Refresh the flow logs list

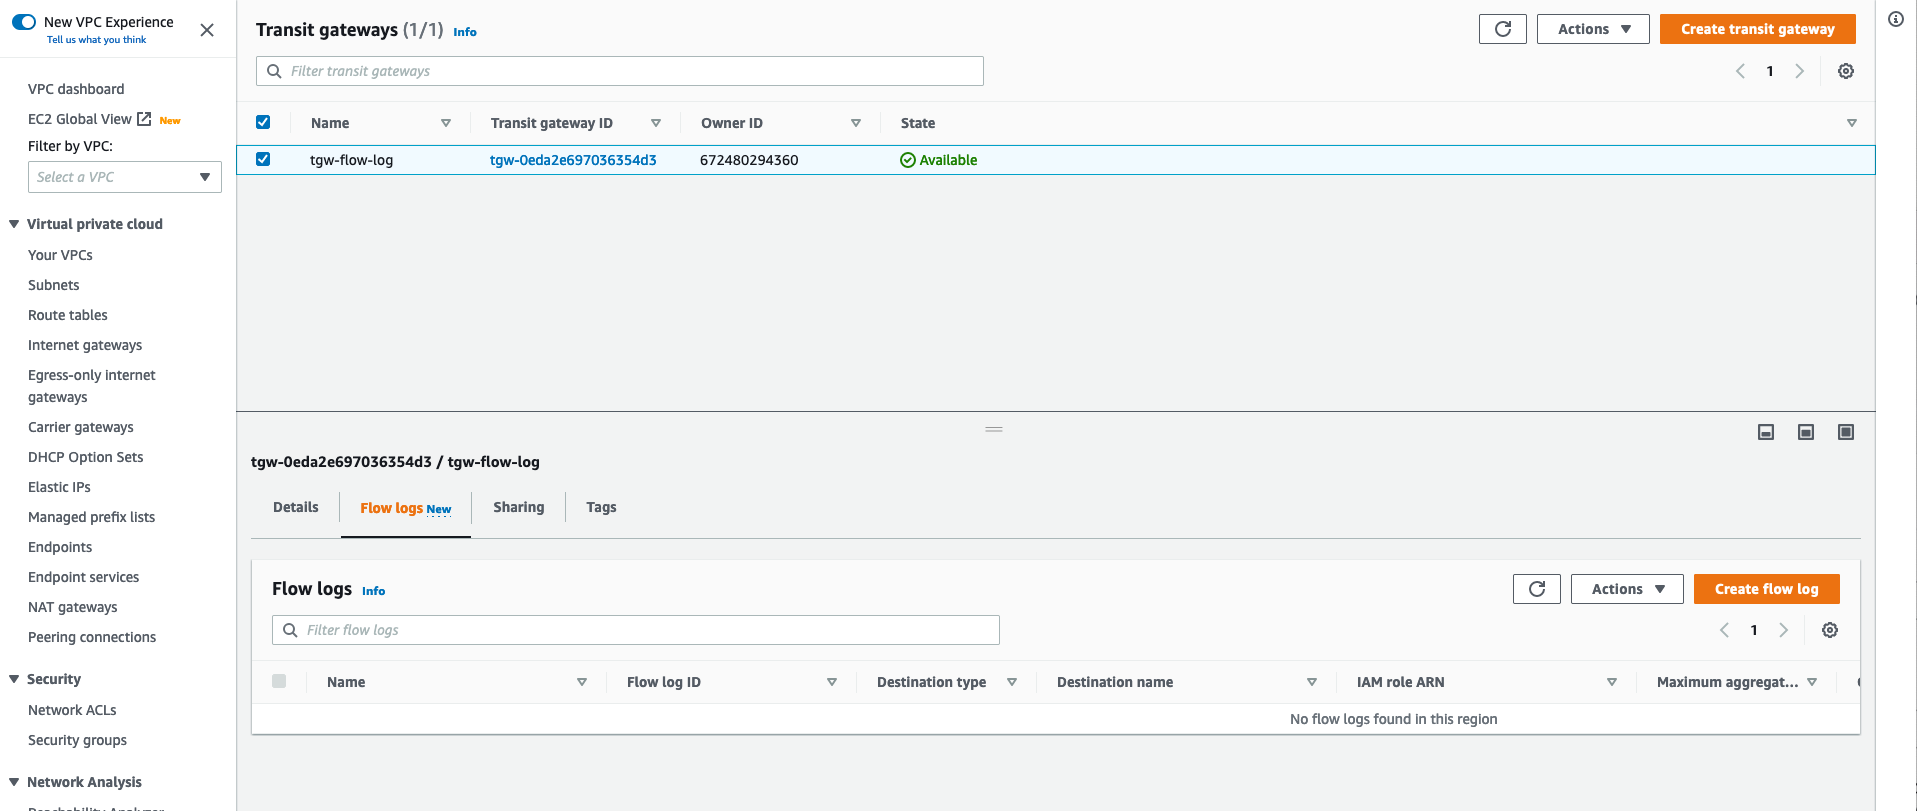tap(1537, 589)
